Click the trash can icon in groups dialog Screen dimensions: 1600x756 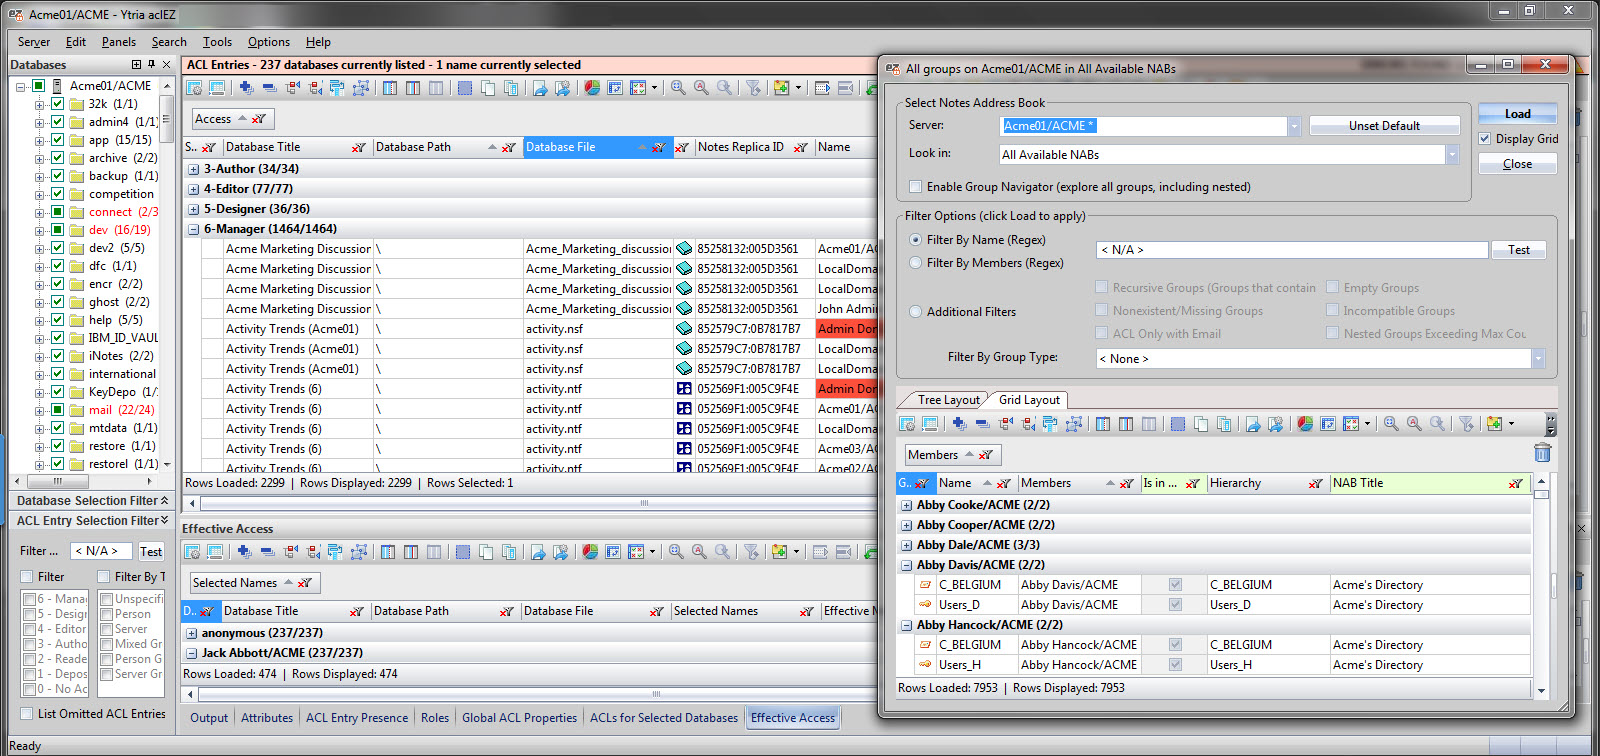click(x=1542, y=454)
